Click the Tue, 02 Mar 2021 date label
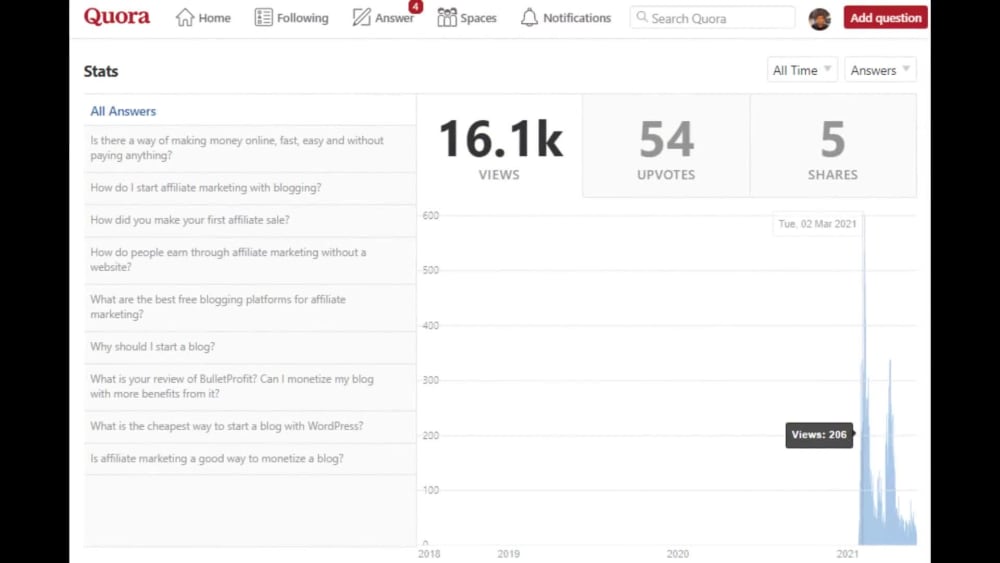 pyautogui.click(x=818, y=224)
